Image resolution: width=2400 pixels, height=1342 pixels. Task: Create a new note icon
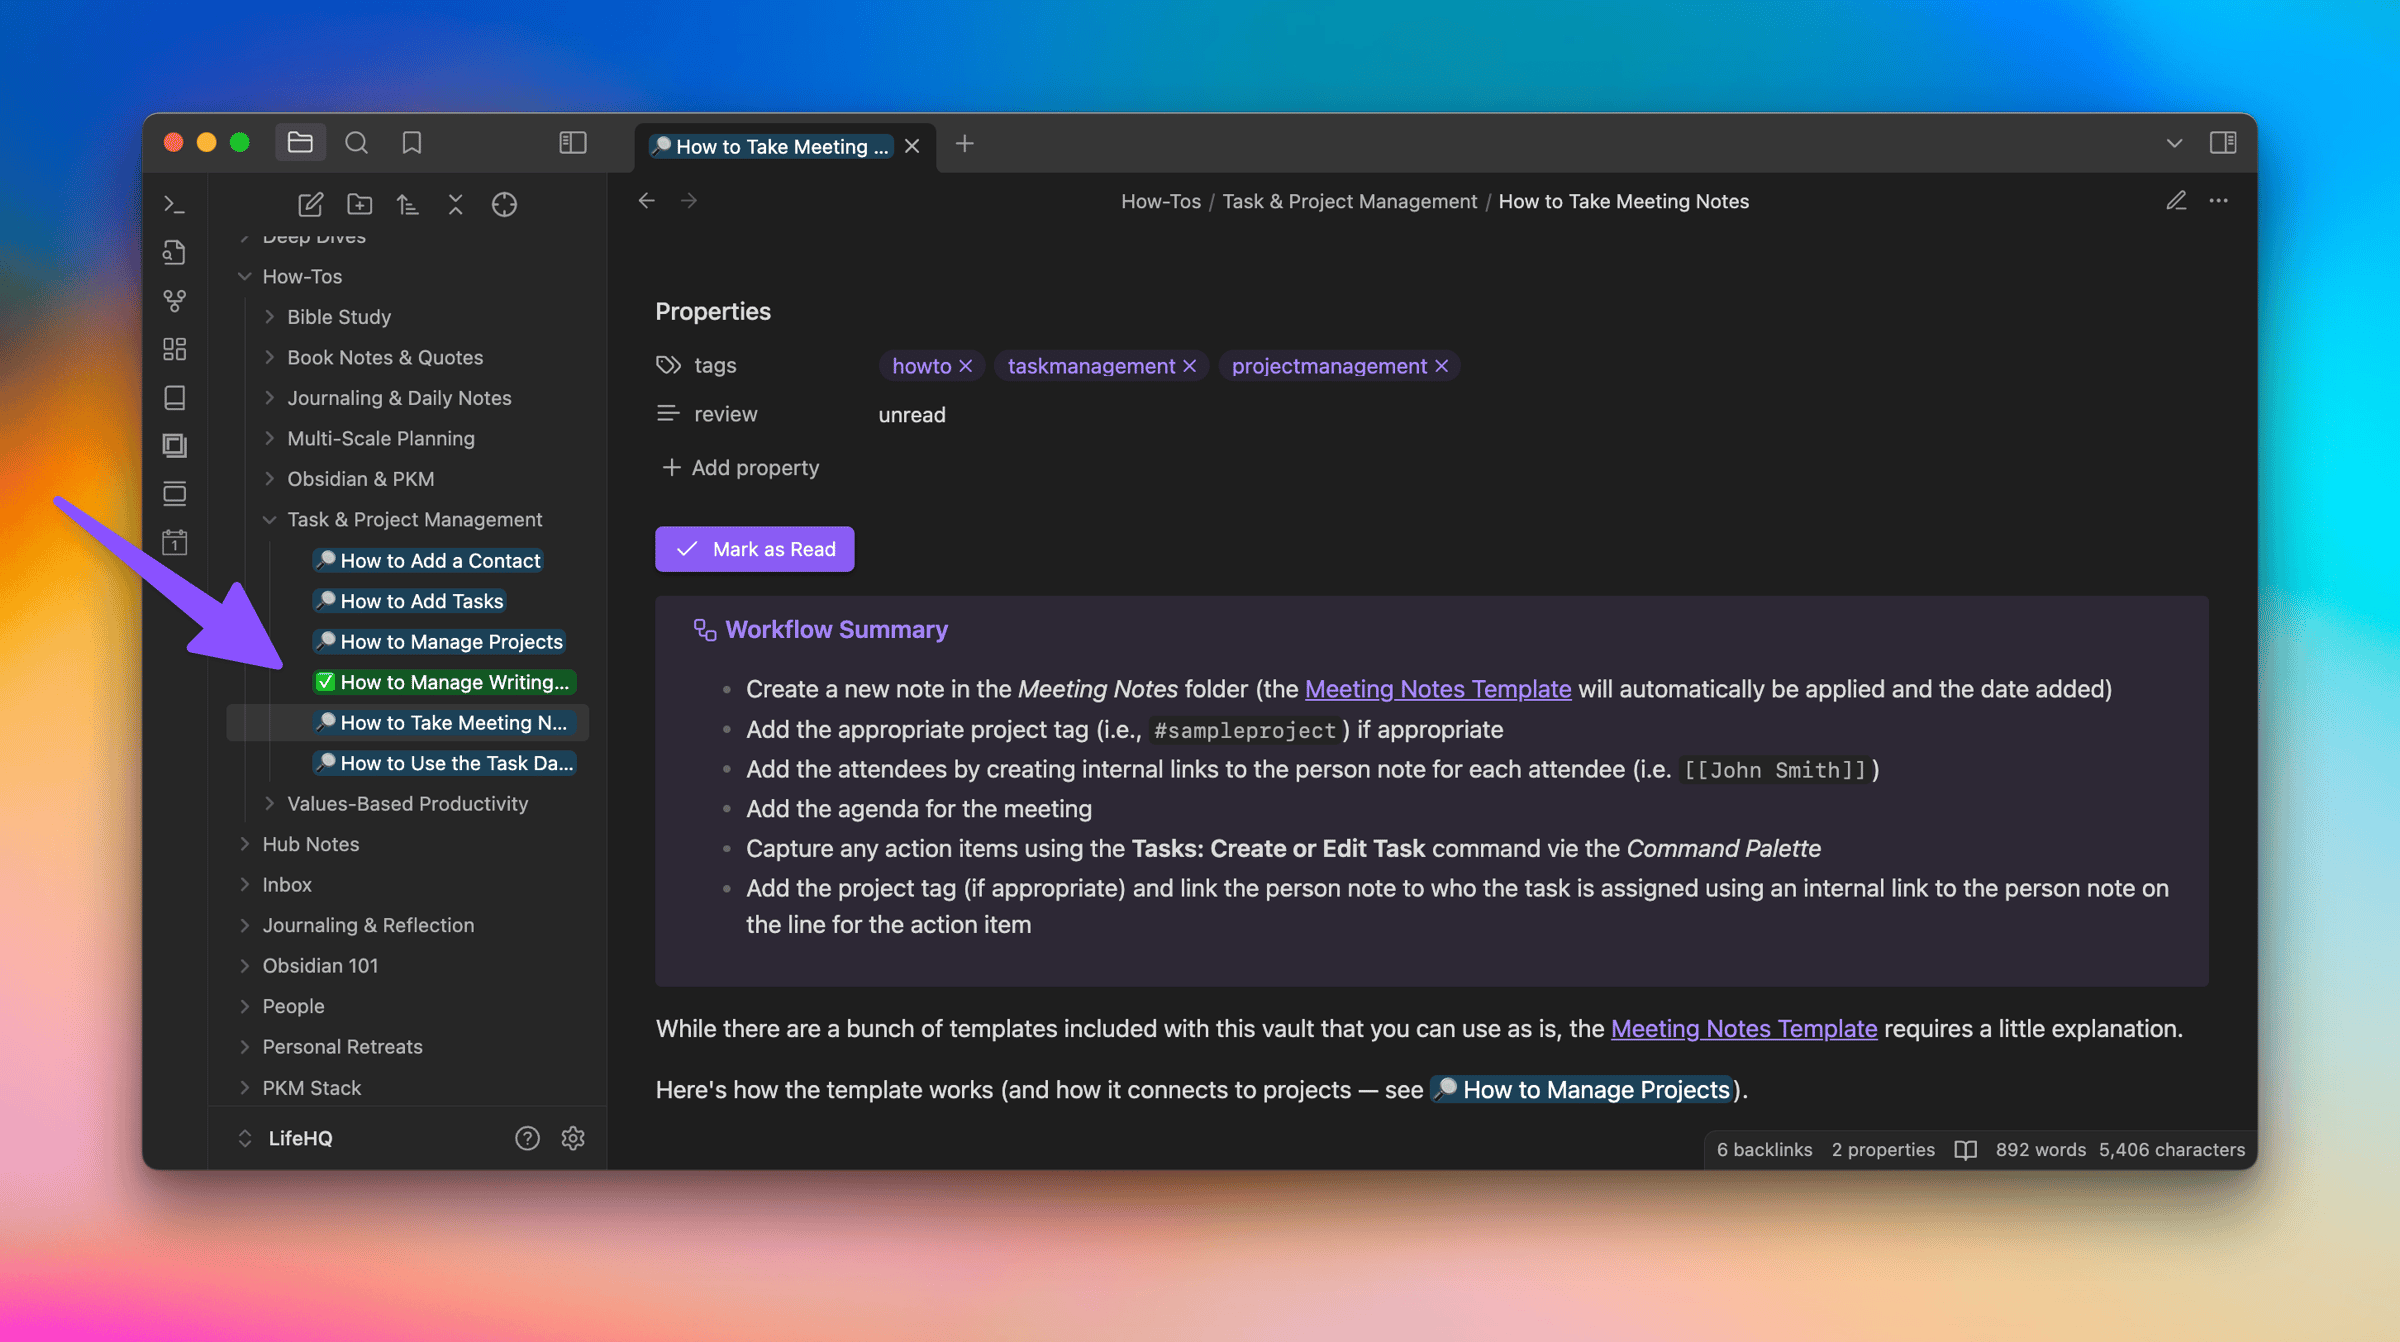pyautogui.click(x=310, y=205)
